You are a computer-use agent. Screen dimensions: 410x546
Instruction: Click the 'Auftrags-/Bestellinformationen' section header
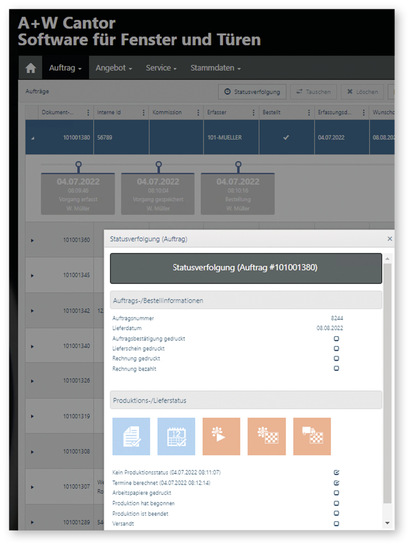click(x=246, y=301)
